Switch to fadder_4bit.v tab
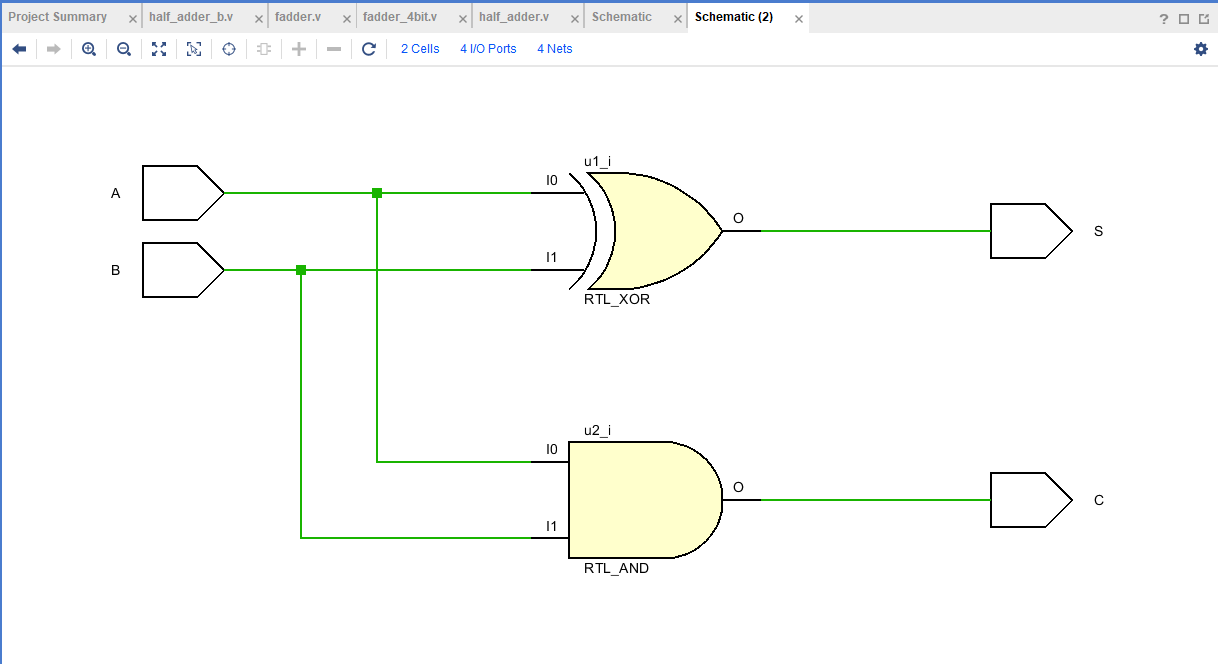The image size is (1218, 664). point(400,17)
